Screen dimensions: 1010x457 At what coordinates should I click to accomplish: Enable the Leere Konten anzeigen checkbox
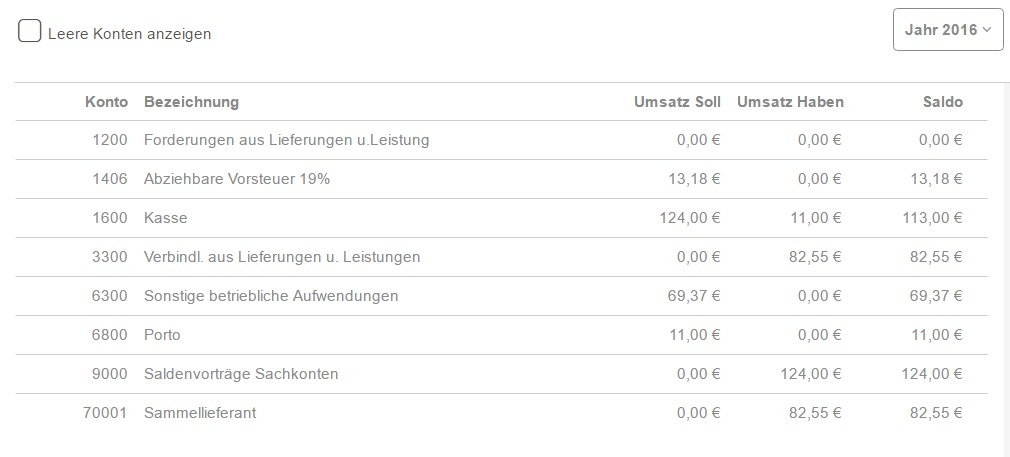coord(30,32)
